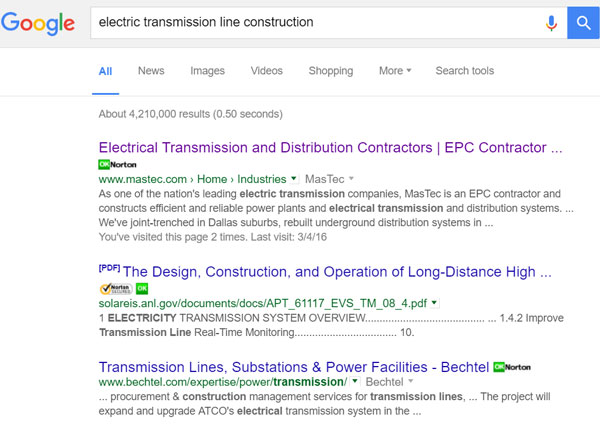This screenshot has width=600, height=426.
Task: Open dropdown arrow after mastec.com Industries URL
Action: pyautogui.click(x=293, y=177)
